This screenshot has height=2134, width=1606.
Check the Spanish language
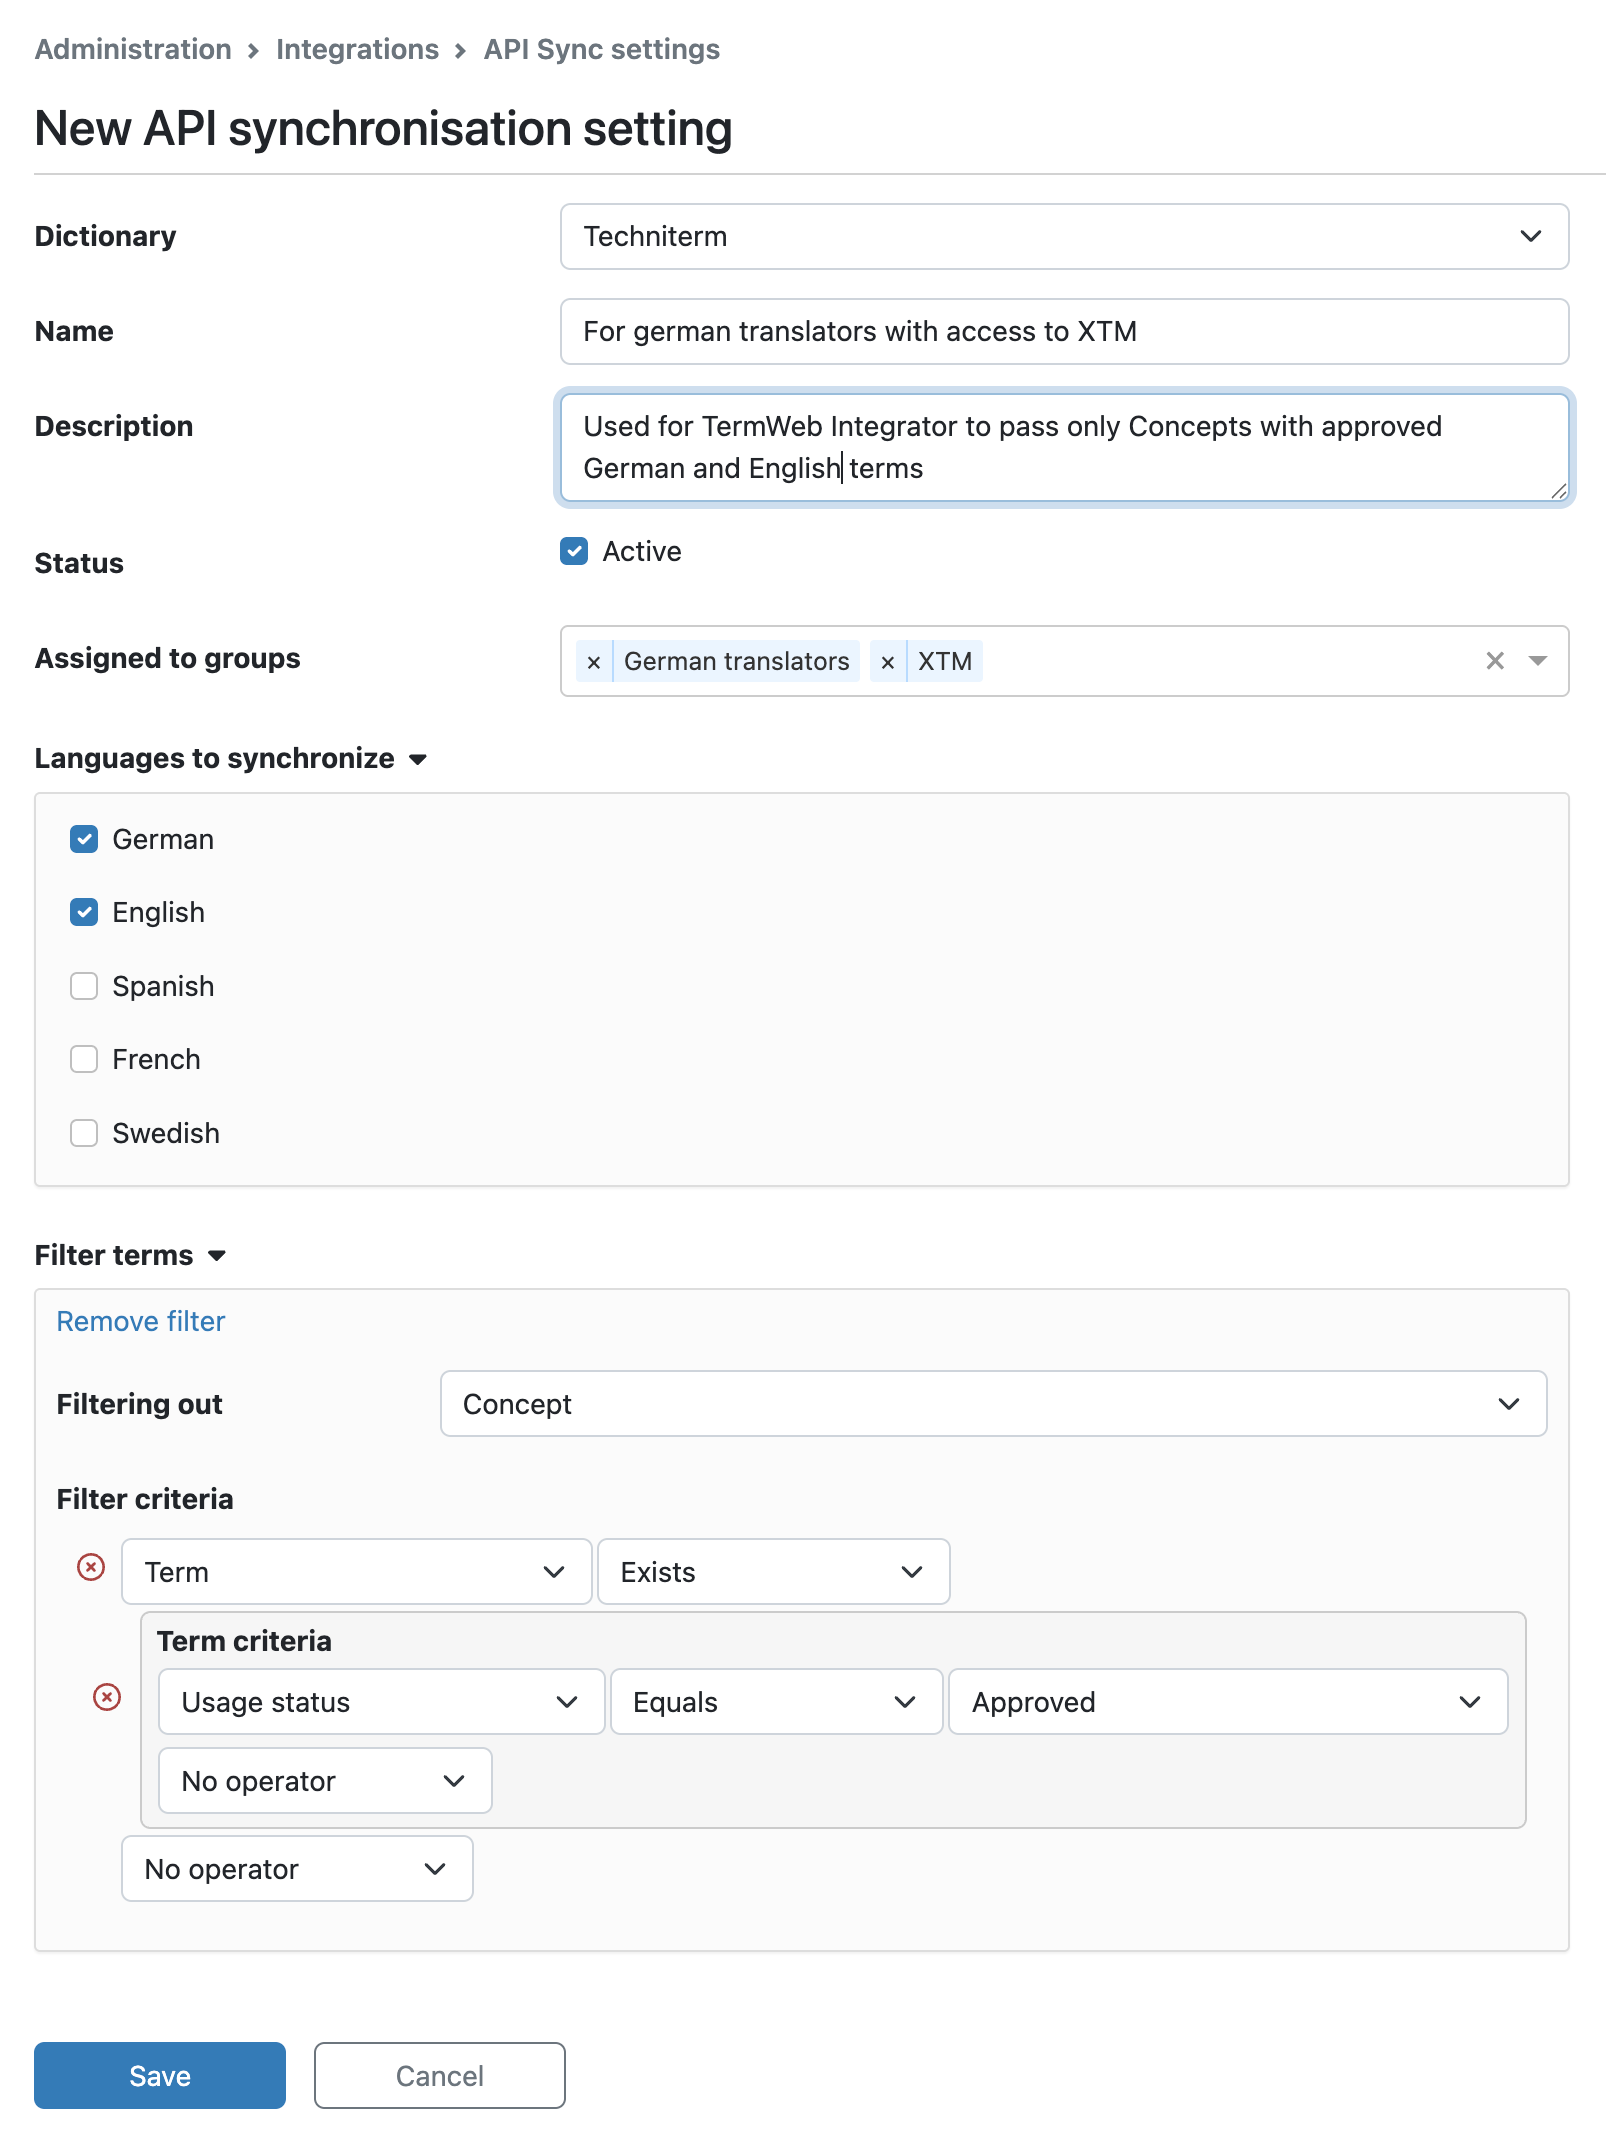pos(84,986)
